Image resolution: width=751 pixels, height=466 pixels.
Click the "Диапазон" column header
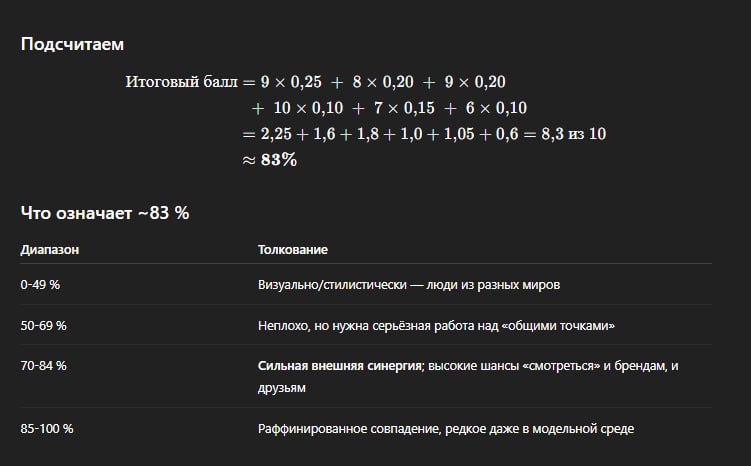pyautogui.click(x=50, y=250)
